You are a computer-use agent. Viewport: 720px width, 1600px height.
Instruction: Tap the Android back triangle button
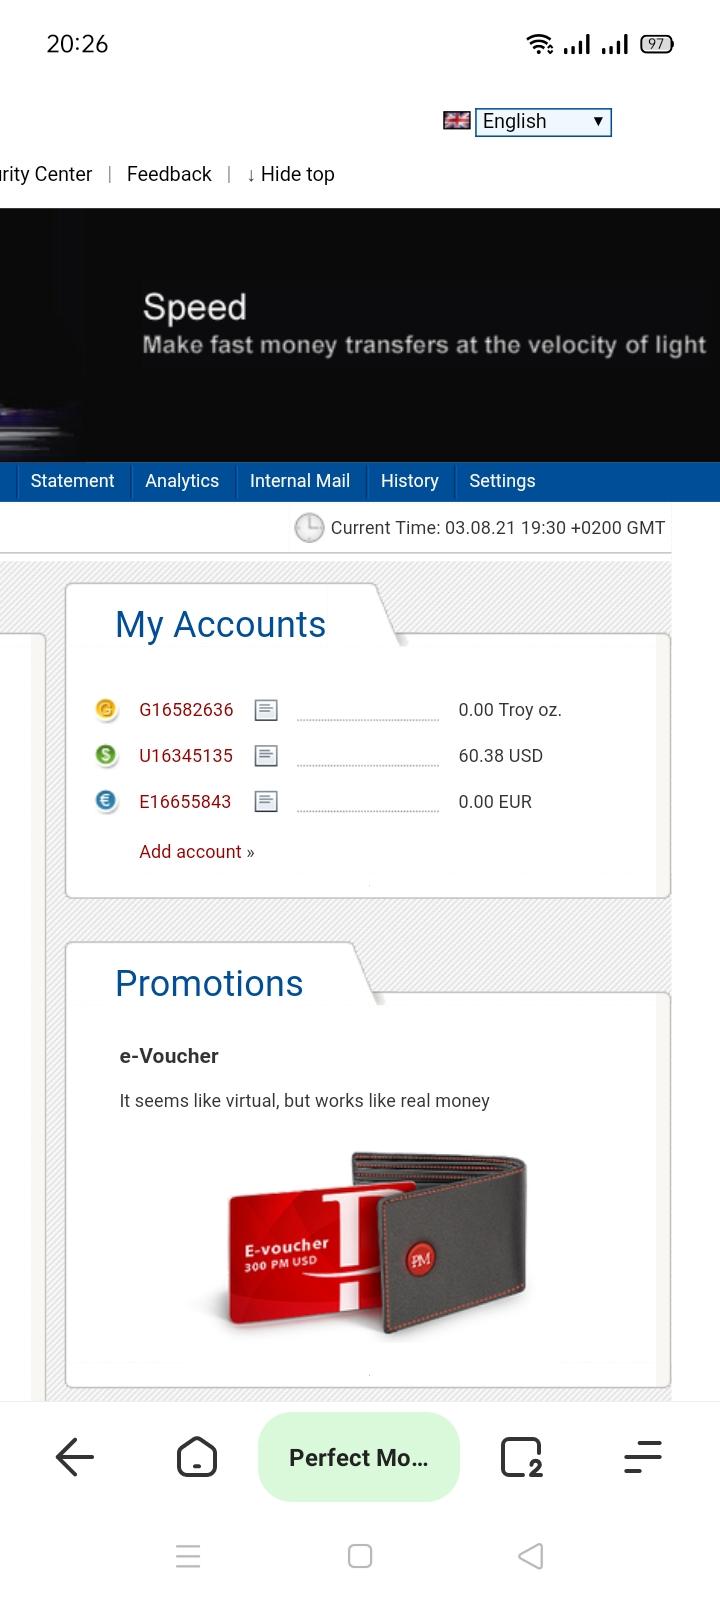tap(531, 1556)
